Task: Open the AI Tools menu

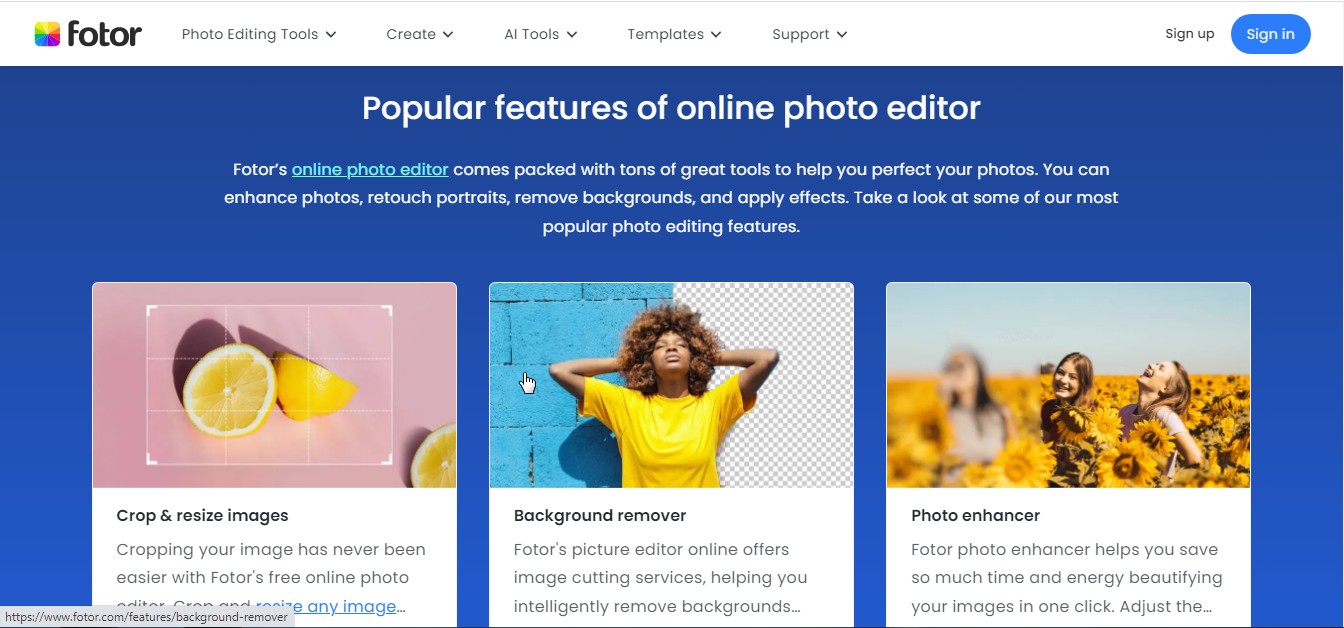Action: tap(541, 34)
